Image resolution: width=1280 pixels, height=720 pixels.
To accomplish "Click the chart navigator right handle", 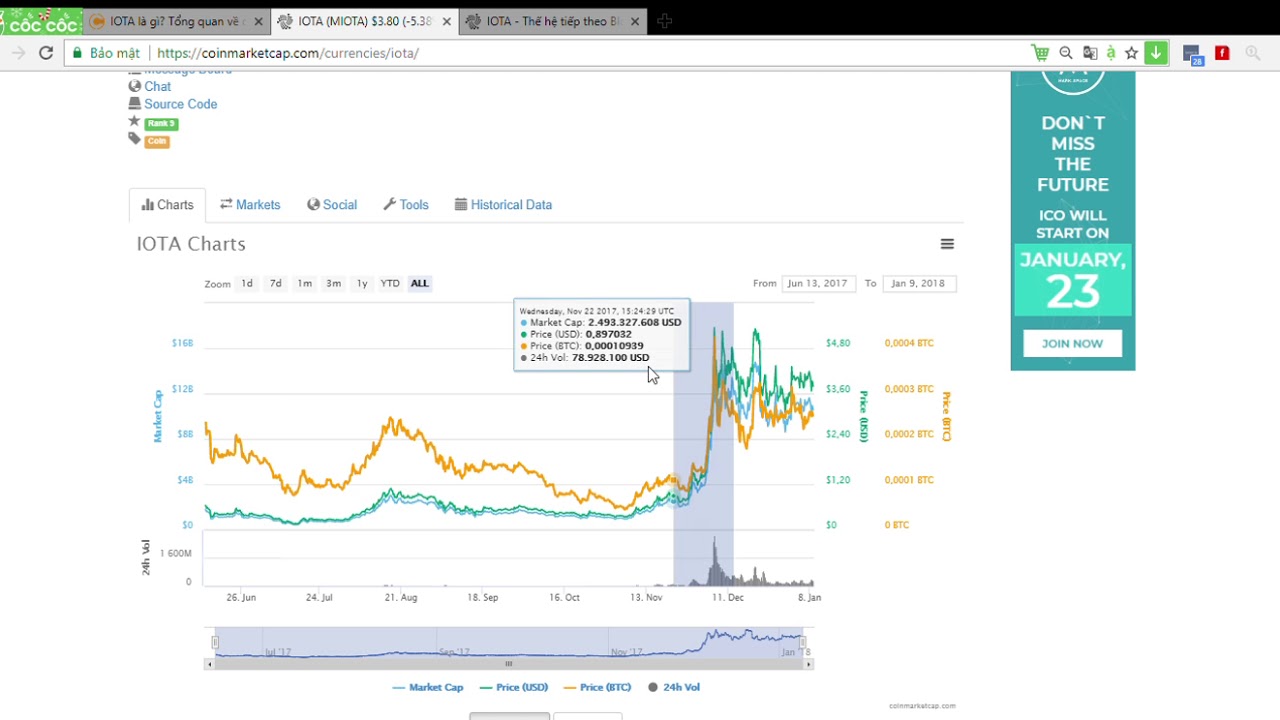I will click(x=803, y=642).
